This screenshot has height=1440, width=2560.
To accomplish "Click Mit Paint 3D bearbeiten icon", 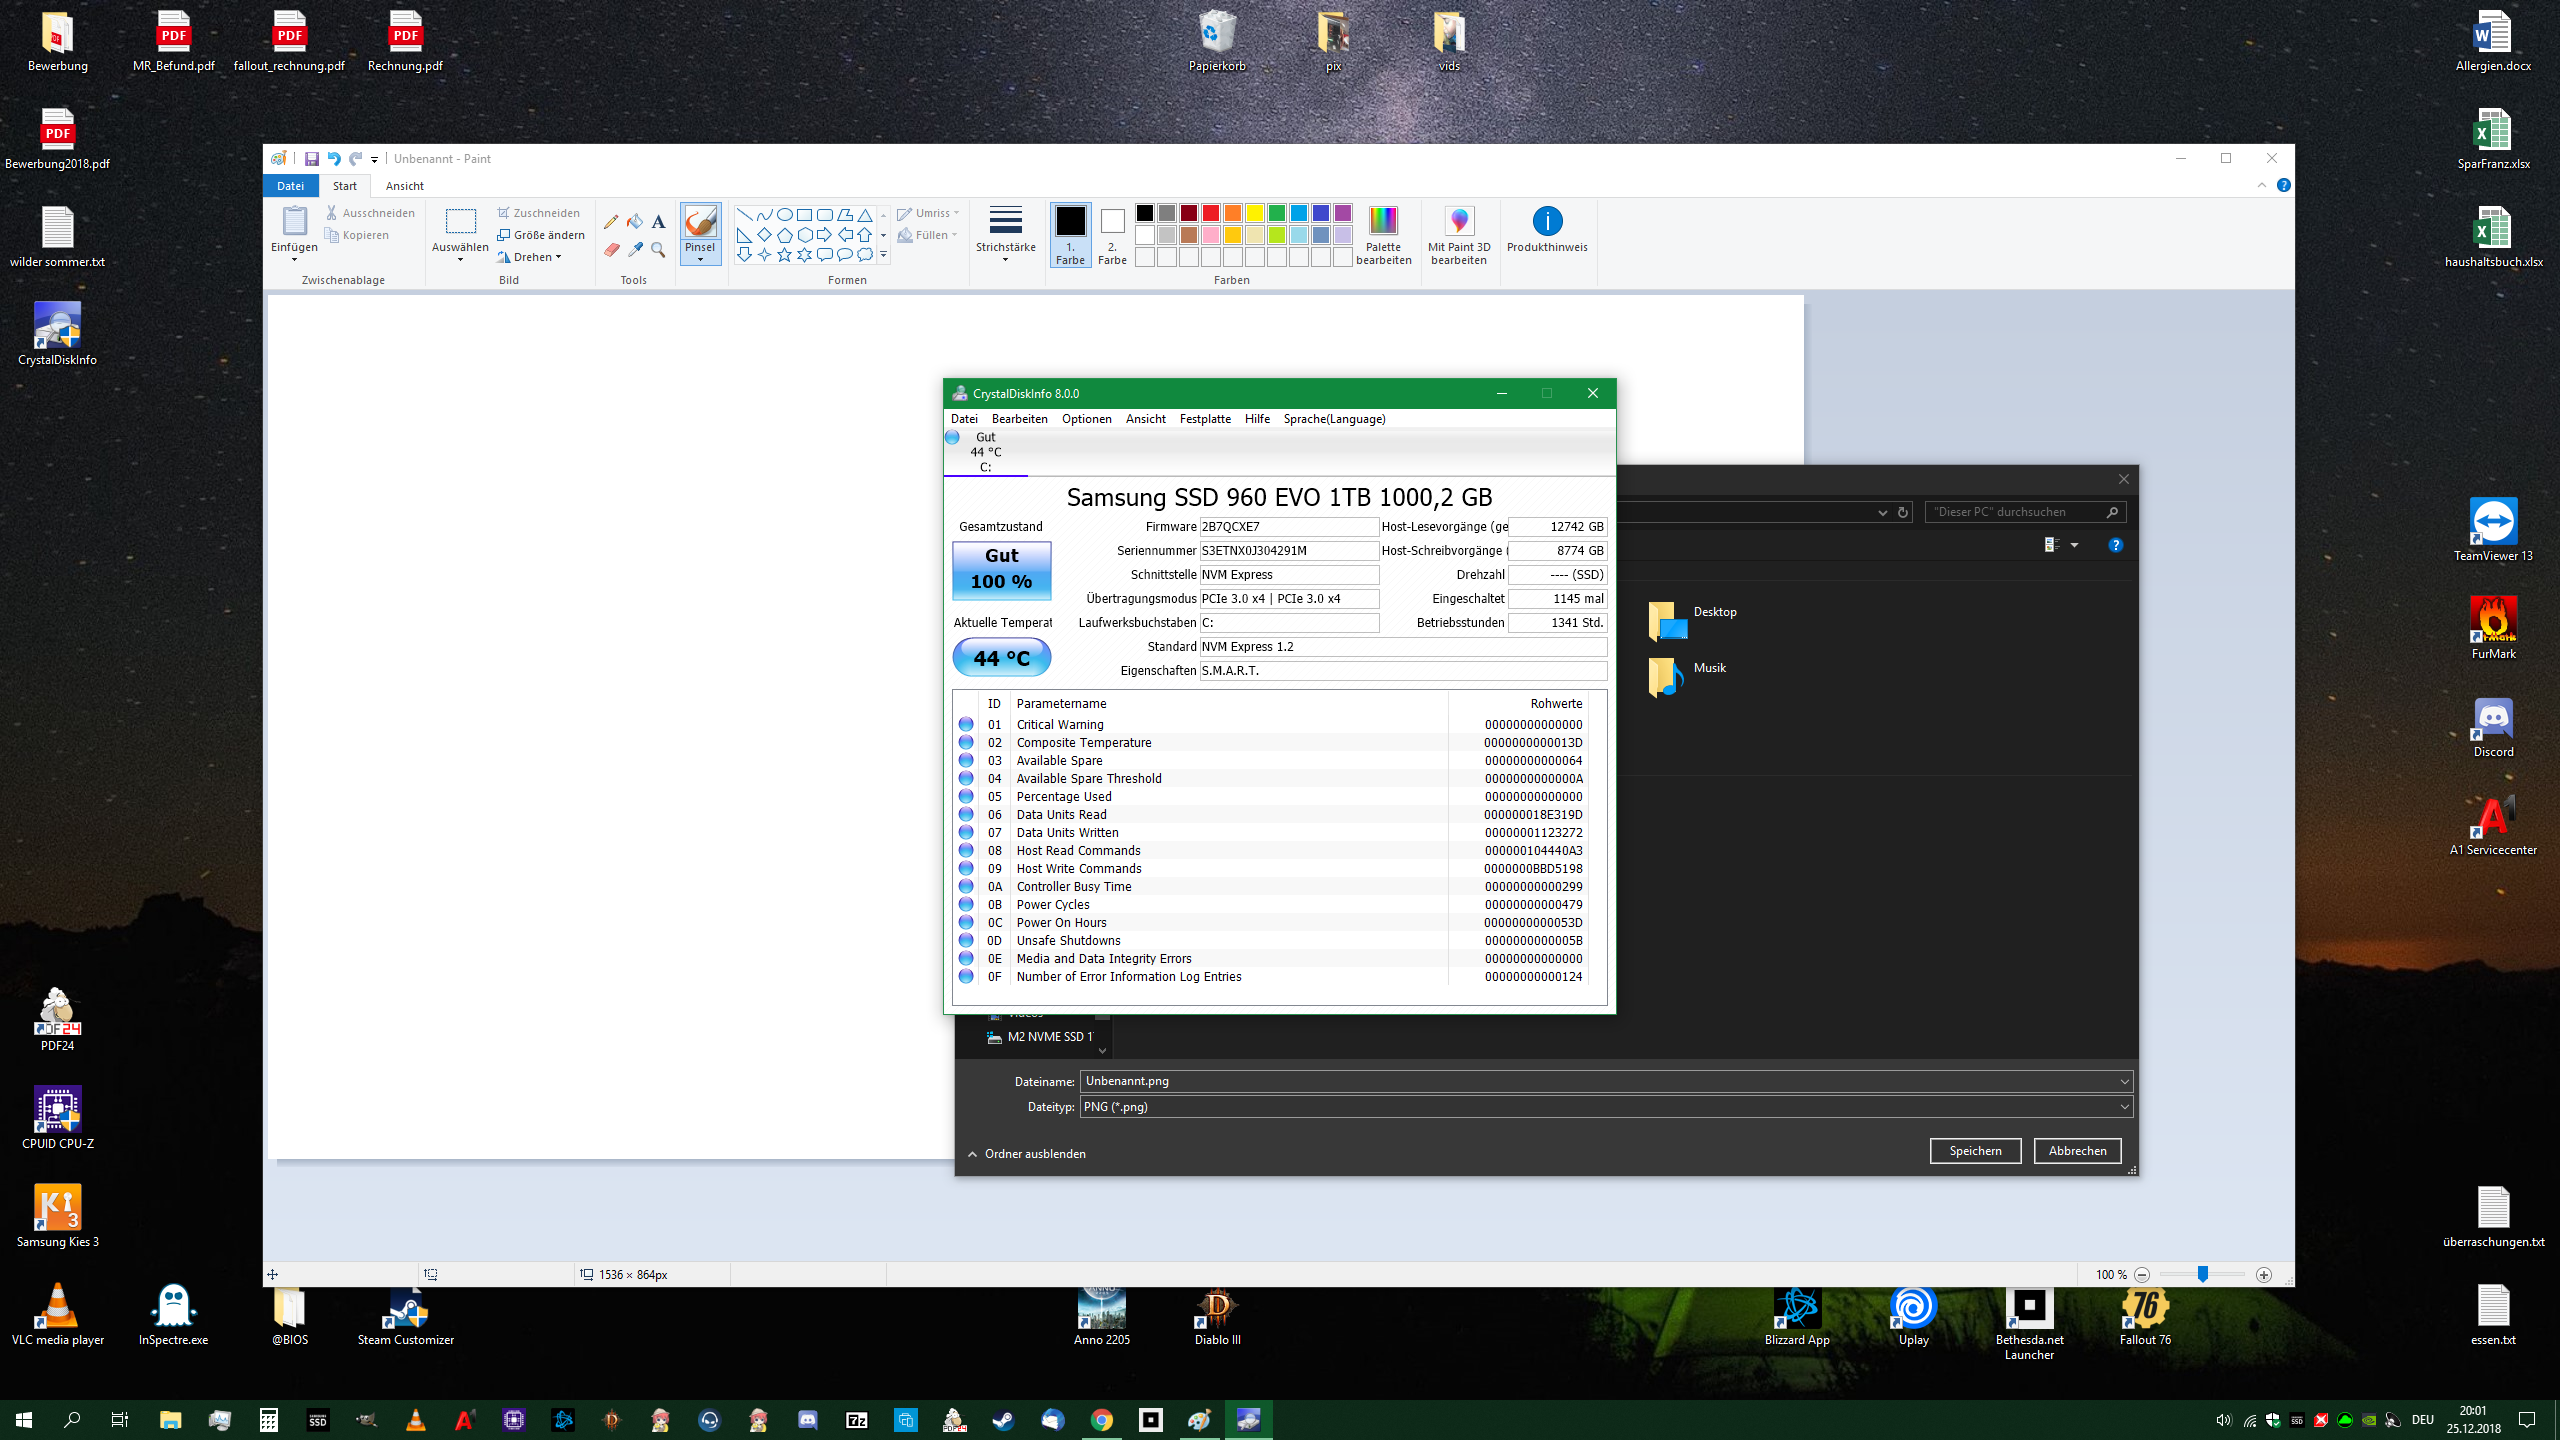I will 1459,222.
